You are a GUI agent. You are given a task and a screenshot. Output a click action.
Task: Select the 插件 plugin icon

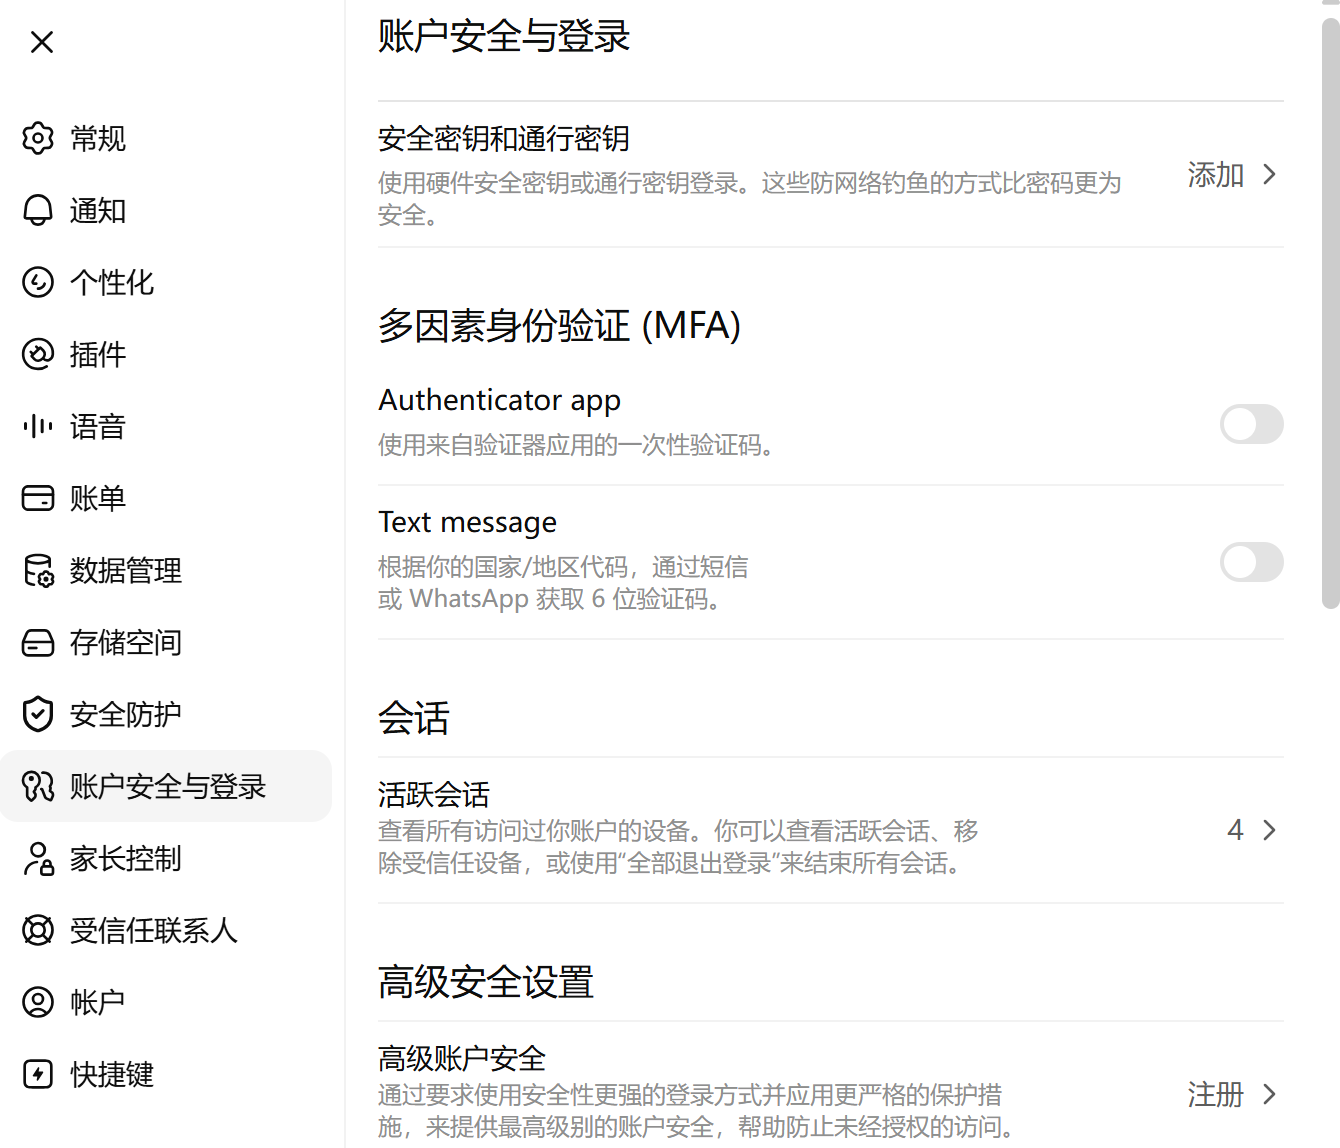pos(38,354)
